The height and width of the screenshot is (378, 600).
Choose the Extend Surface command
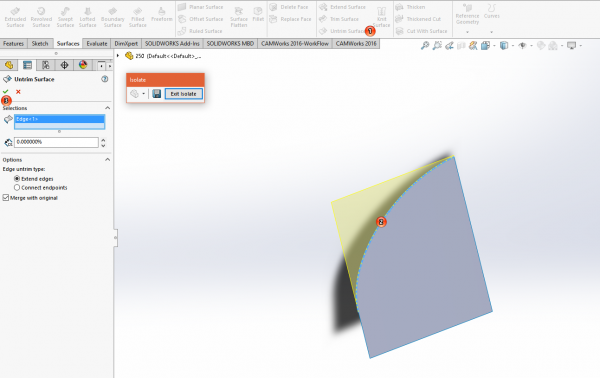click(342, 7)
